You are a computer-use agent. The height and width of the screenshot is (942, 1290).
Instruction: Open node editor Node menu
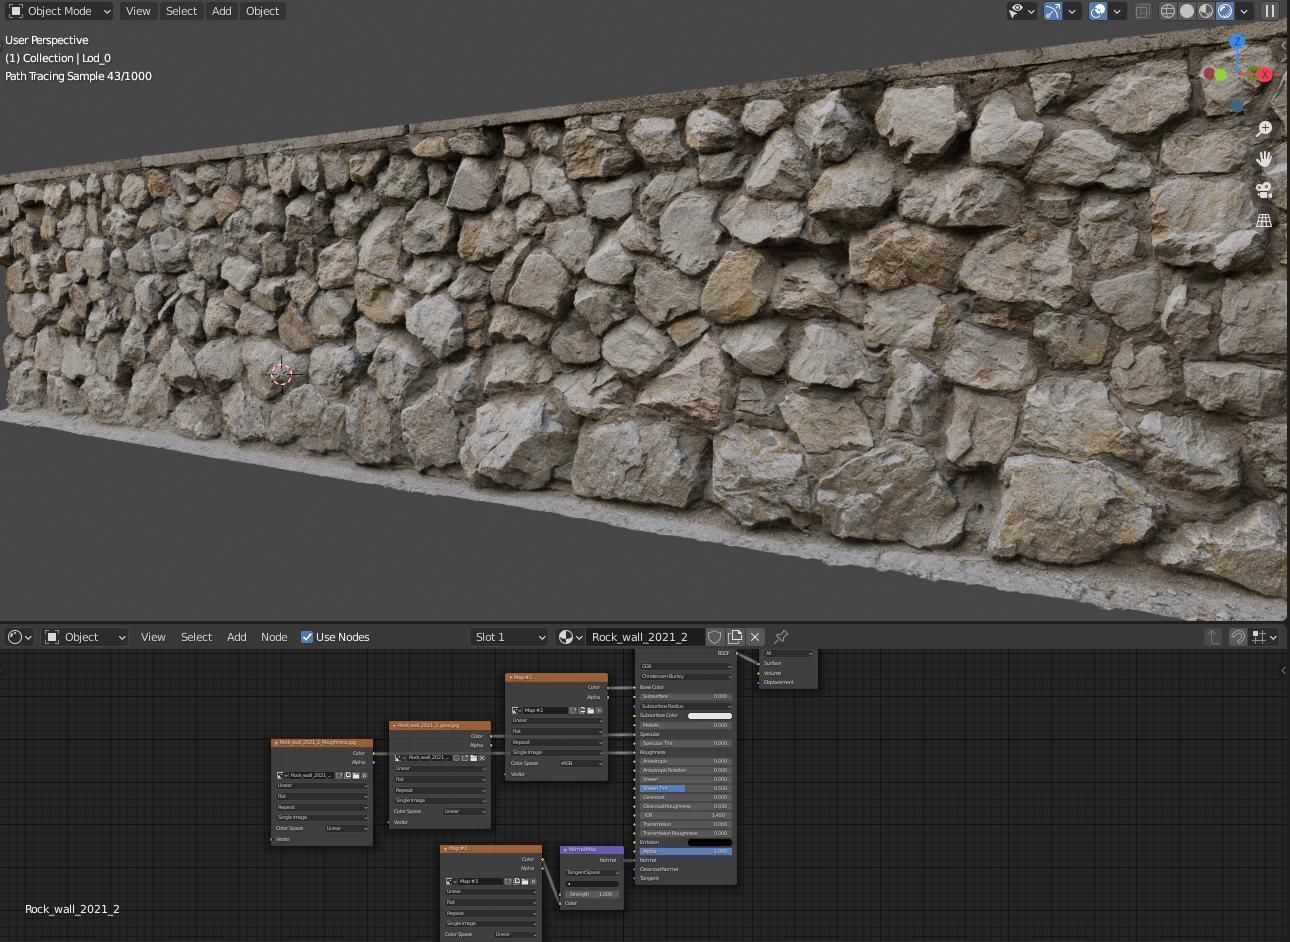pos(274,637)
